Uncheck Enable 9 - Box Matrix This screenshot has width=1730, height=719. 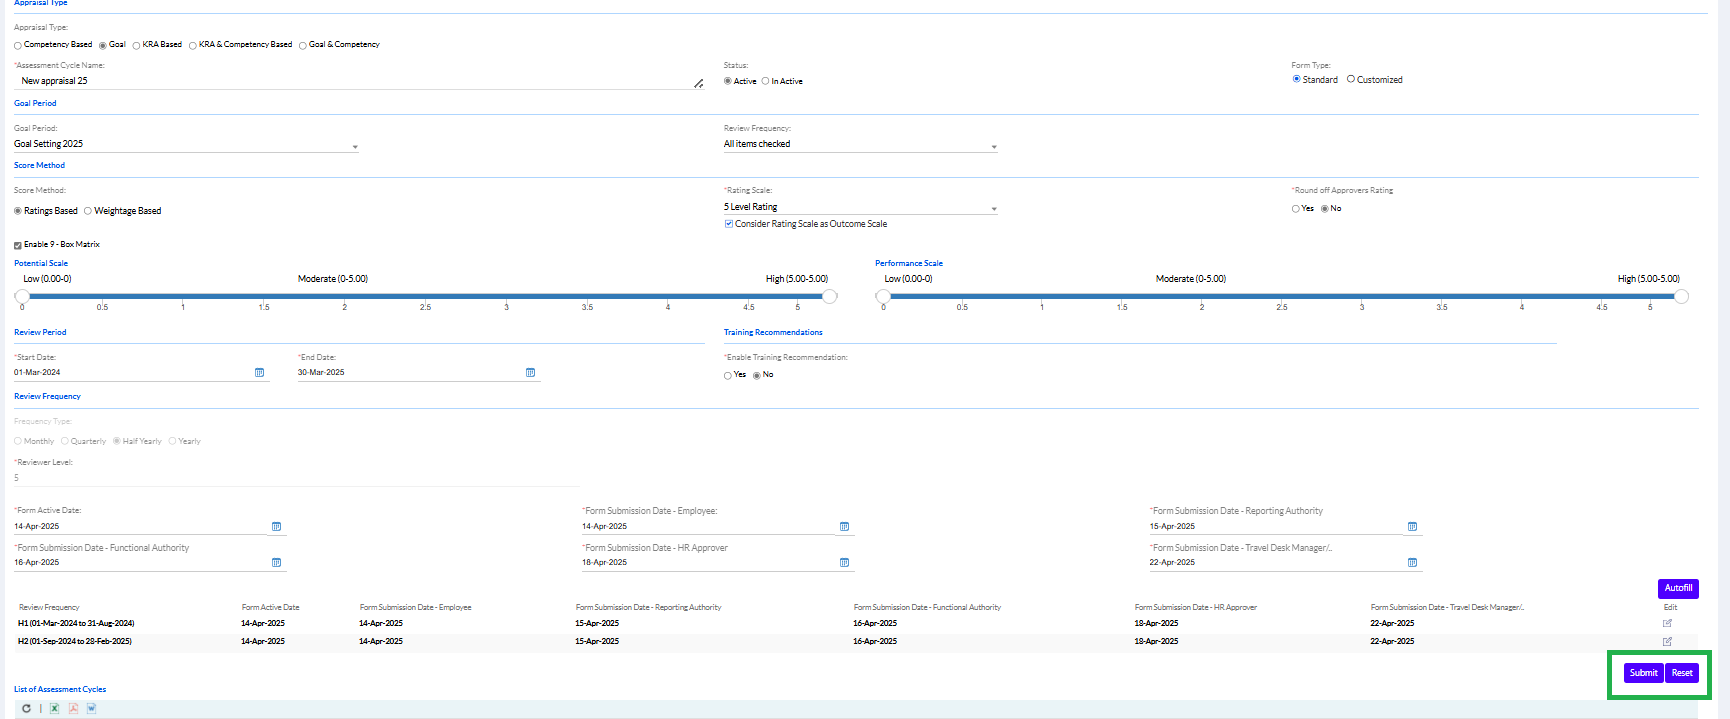pyautogui.click(x=18, y=245)
